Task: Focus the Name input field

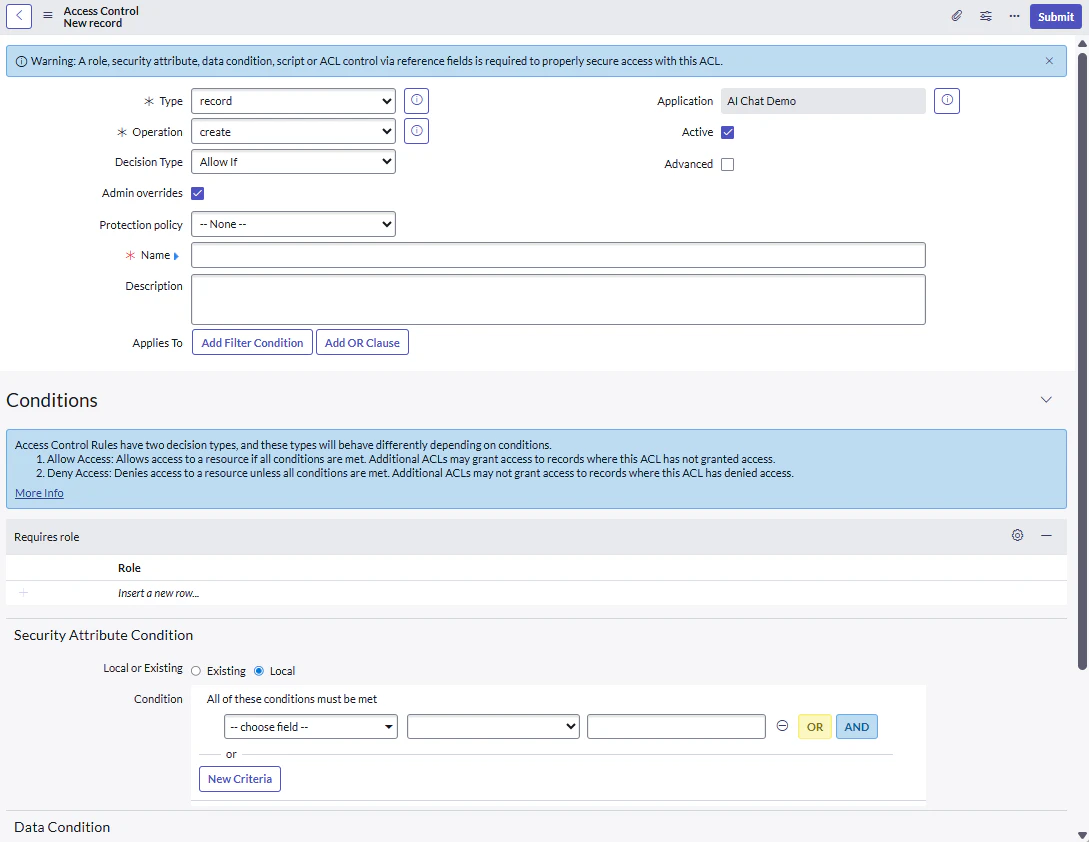Action: (x=558, y=255)
